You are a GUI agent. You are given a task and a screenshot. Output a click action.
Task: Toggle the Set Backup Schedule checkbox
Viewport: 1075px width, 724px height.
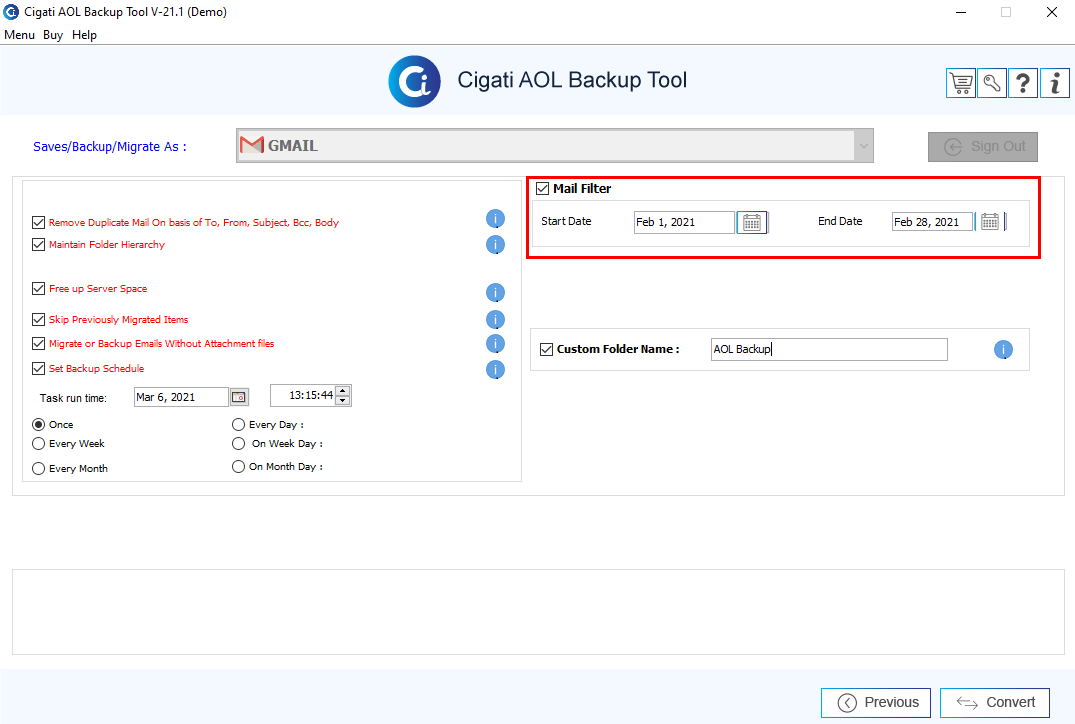[x=38, y=368]
